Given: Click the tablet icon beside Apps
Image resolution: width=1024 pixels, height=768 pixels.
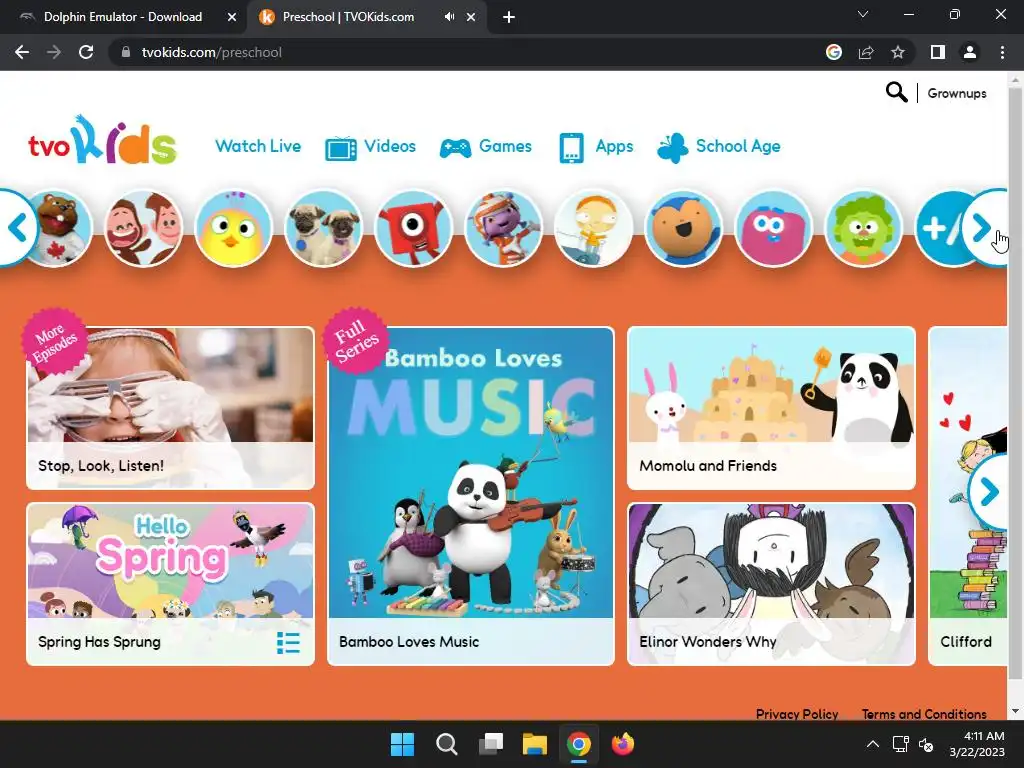Looking at the screenshot, I should point(571,148).
